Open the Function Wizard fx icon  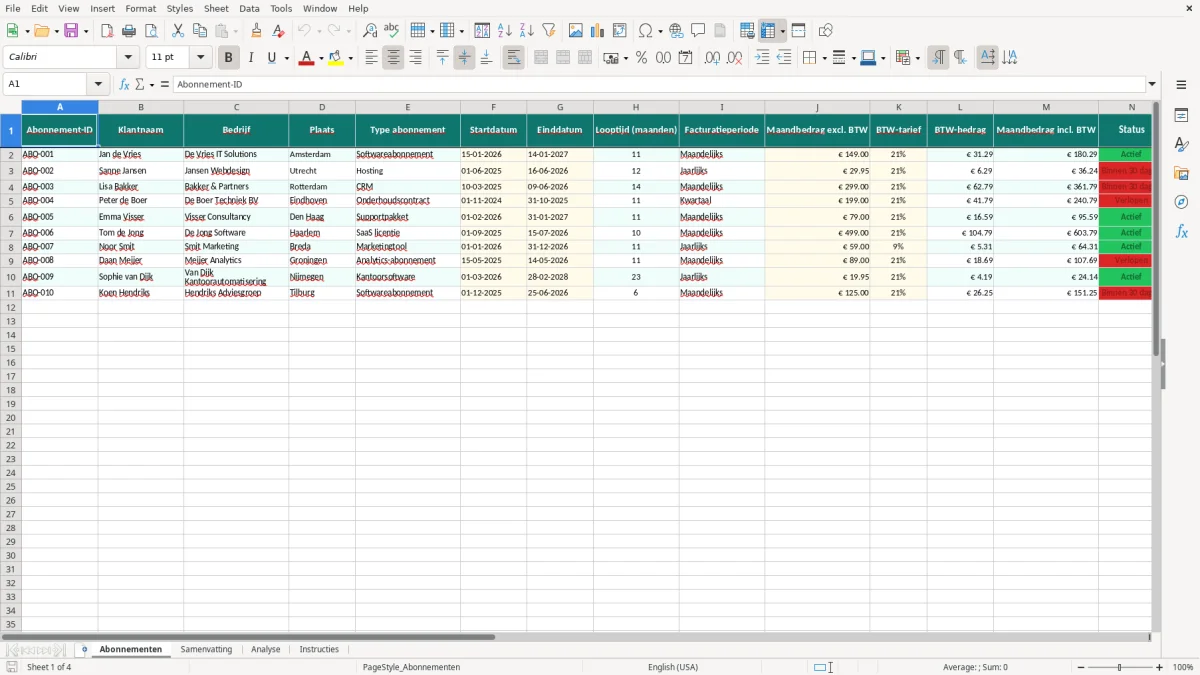[125, 85]
